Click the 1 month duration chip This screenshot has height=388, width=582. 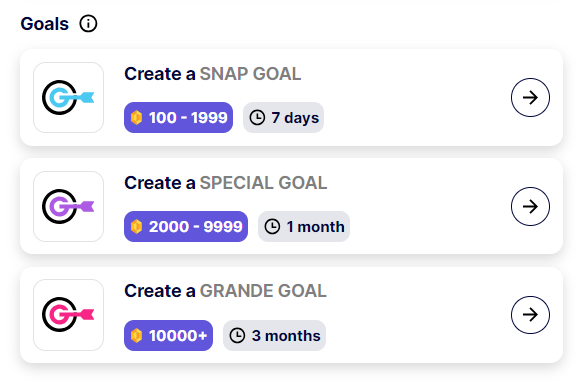coord(304,226)
